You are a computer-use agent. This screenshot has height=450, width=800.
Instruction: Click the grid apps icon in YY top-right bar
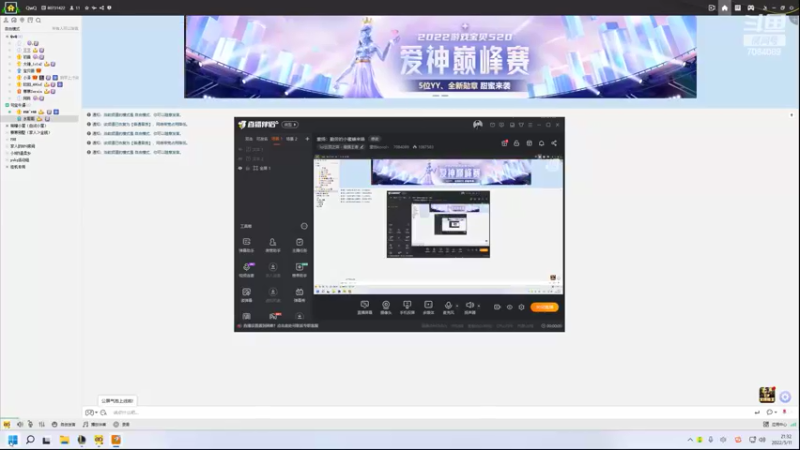tap(737, 8)
